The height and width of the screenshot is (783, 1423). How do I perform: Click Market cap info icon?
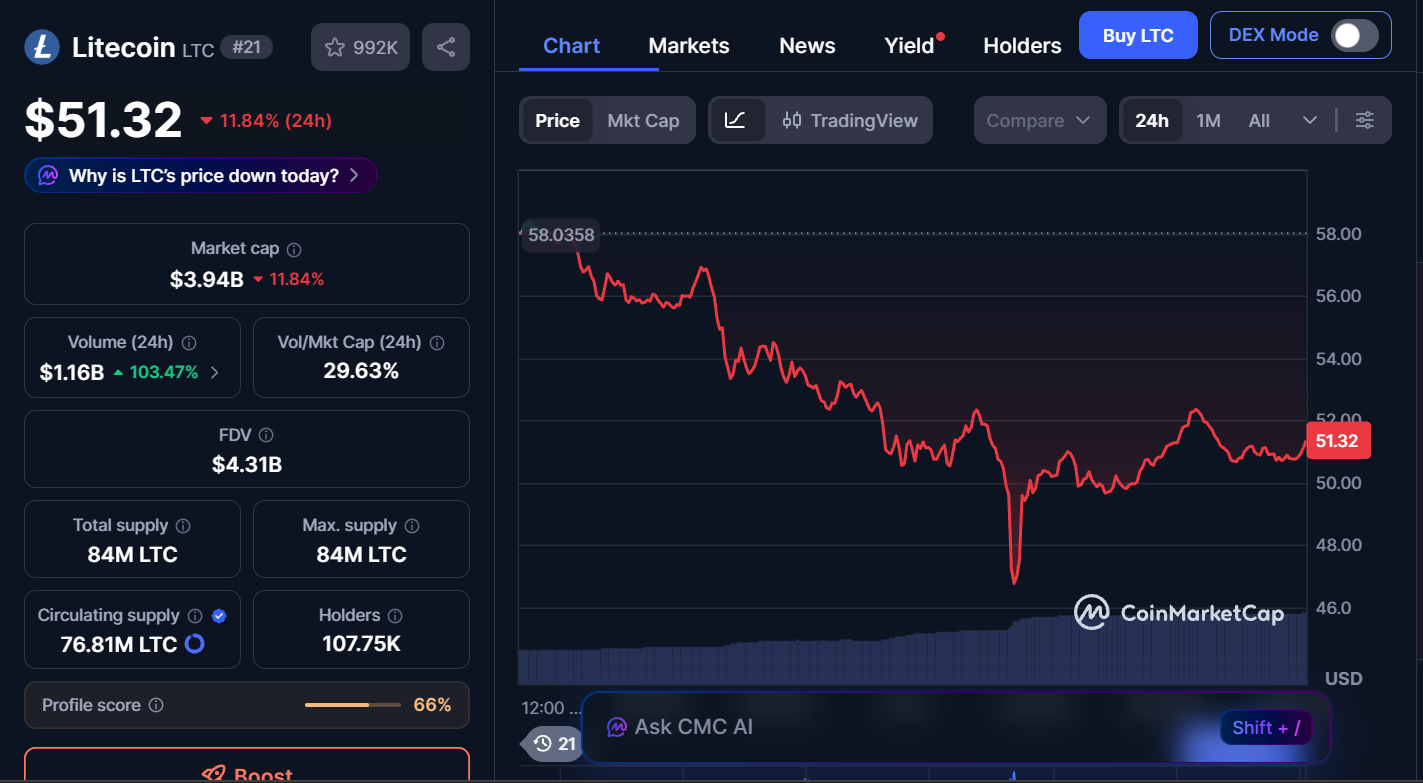294,249
